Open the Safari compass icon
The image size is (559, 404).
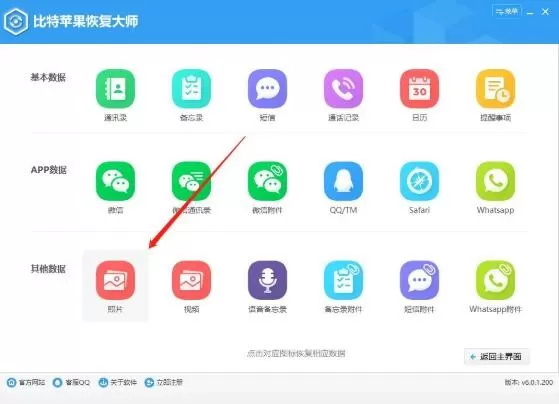click(420, 181)
